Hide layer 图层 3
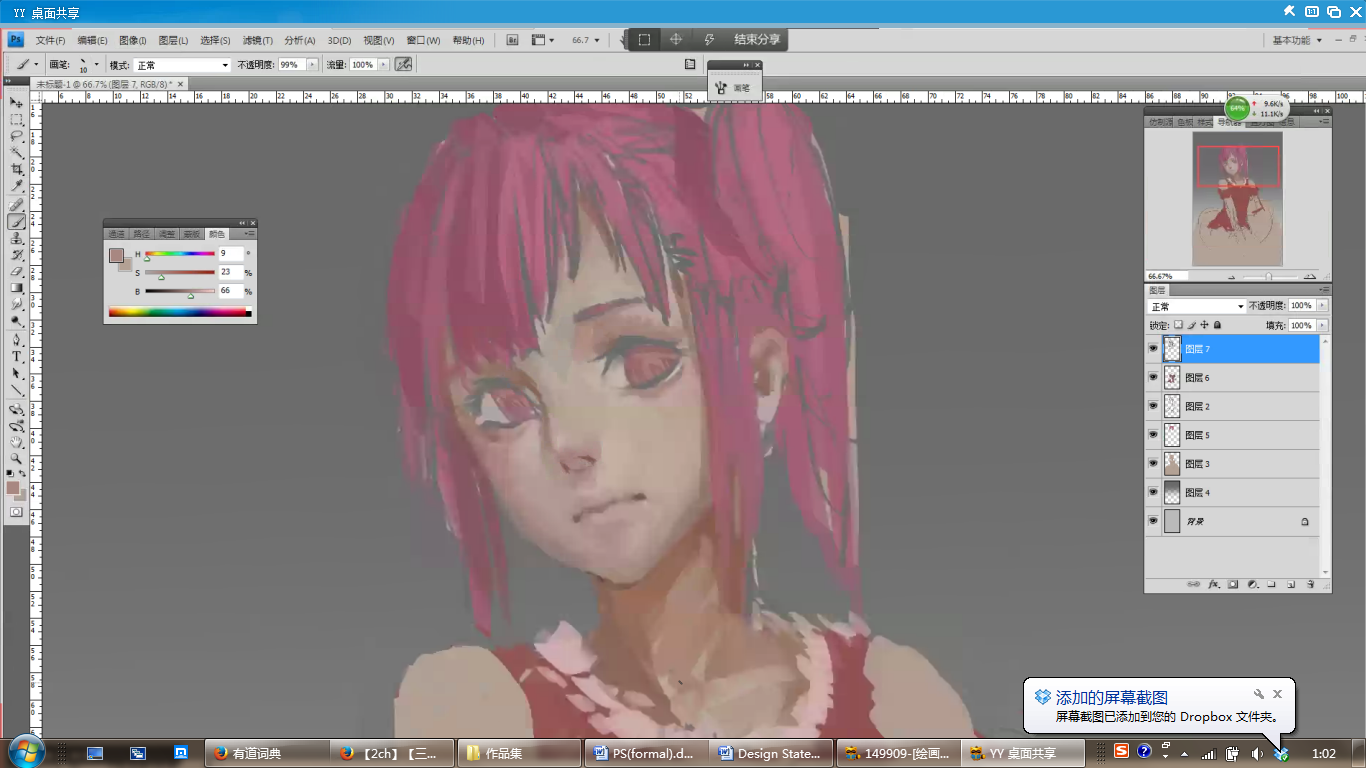Viewport: 1366px width, 768px height. [1153, 464]
